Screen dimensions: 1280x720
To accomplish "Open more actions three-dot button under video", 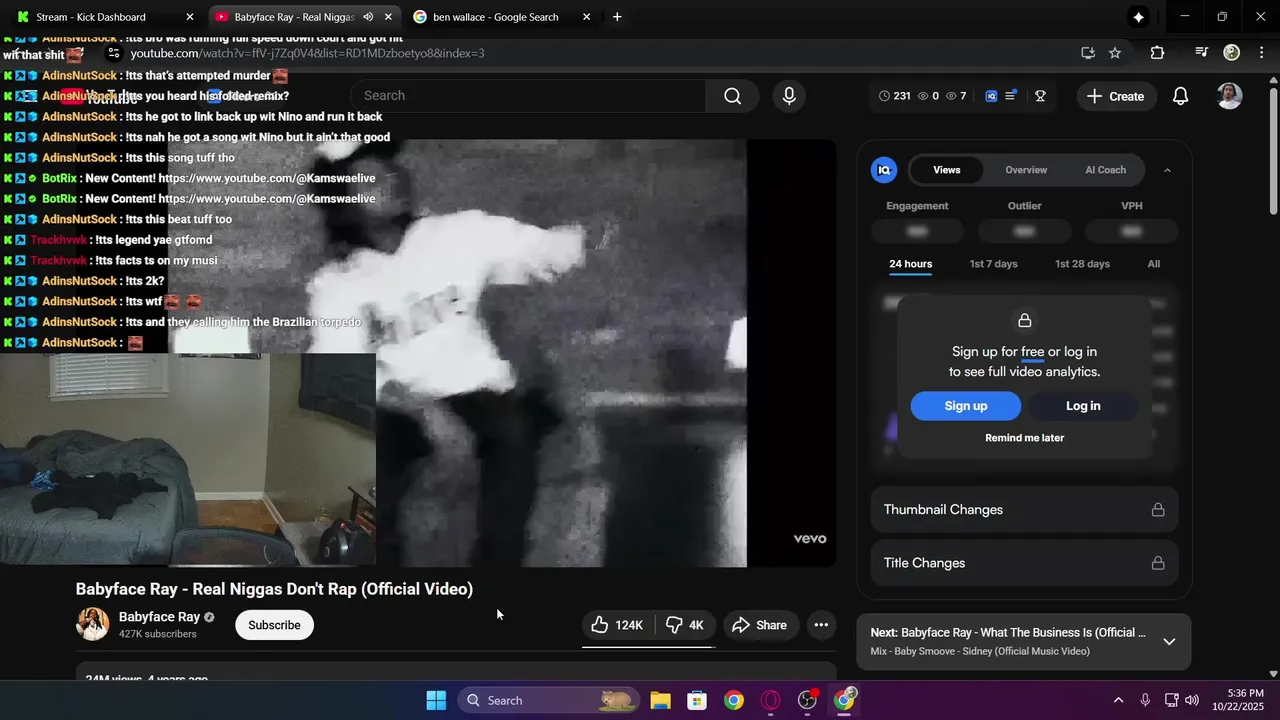I will pos(821,625).
